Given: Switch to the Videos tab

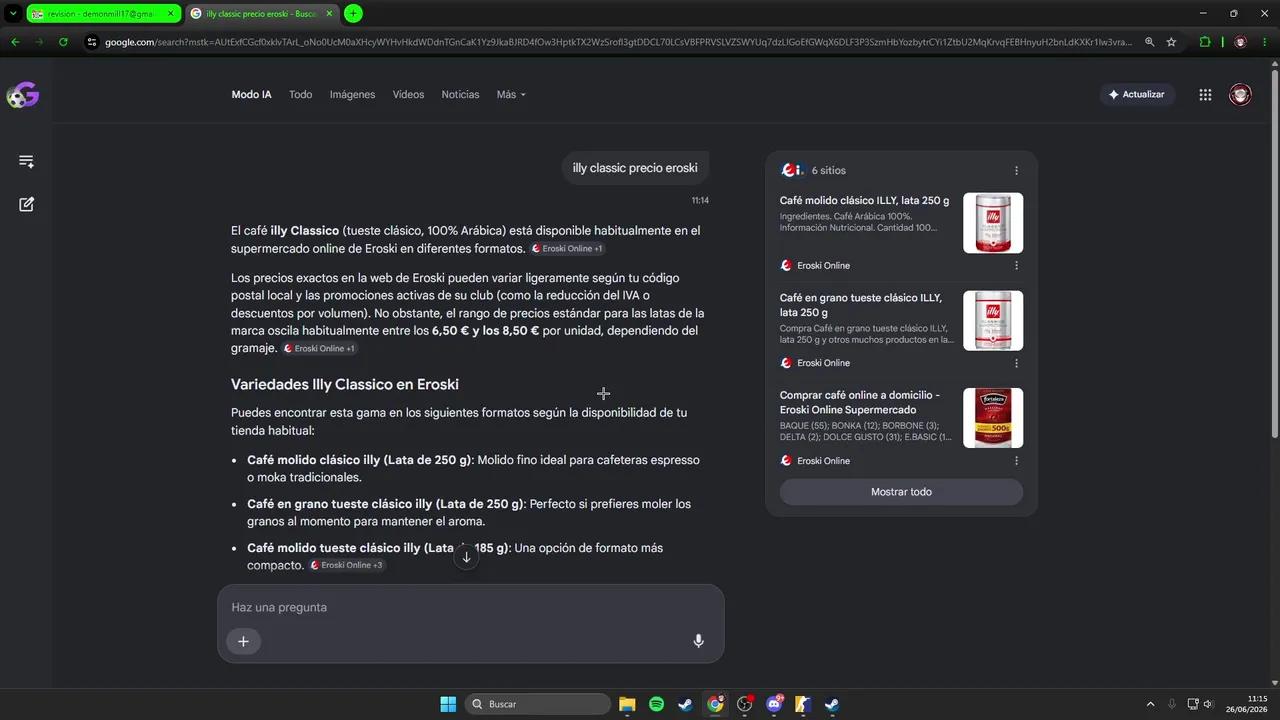Looking at the screenshot, I should tap(408, 95).
